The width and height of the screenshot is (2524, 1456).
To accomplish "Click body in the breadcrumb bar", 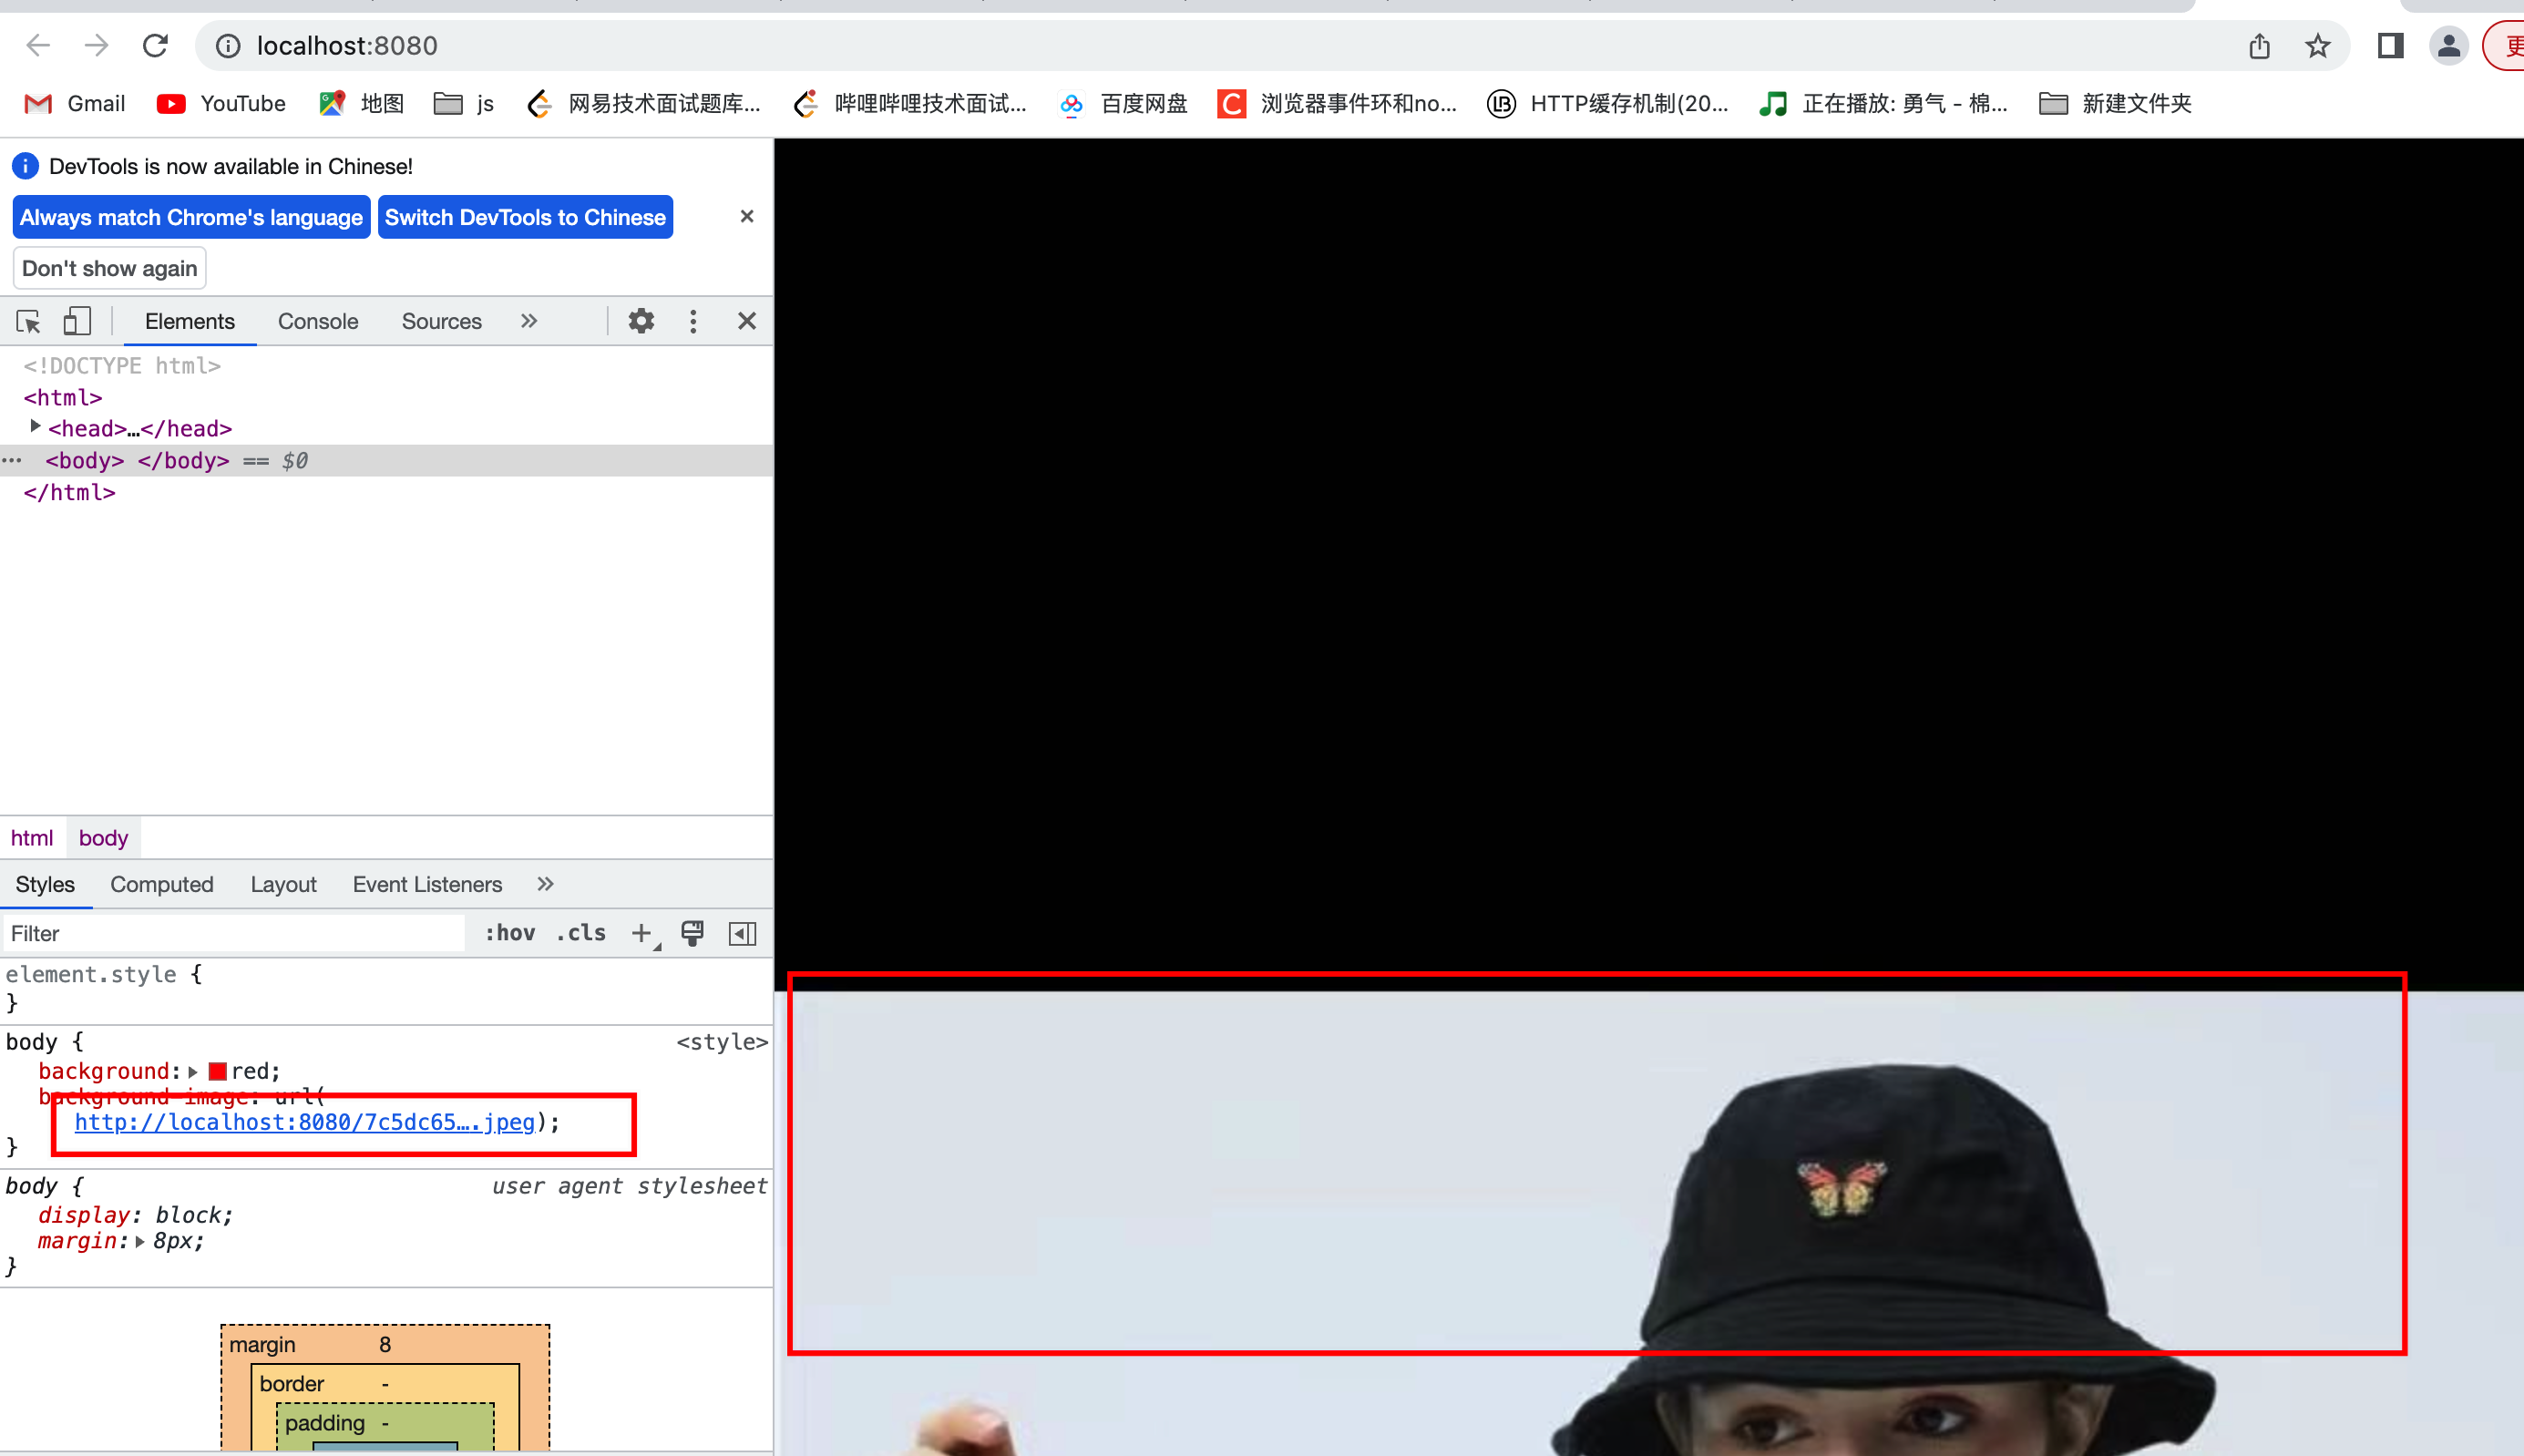I will [103, 838].
